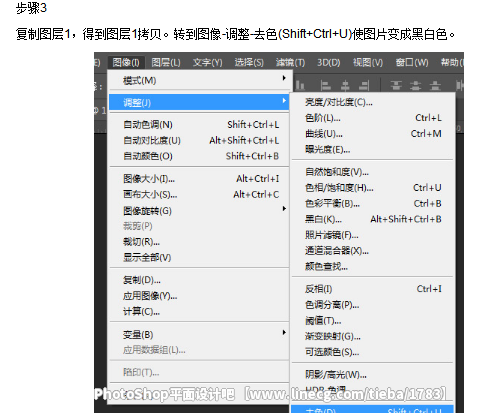Expand the 模式(M) submenu
502x413 pixels.
[199, 80]
